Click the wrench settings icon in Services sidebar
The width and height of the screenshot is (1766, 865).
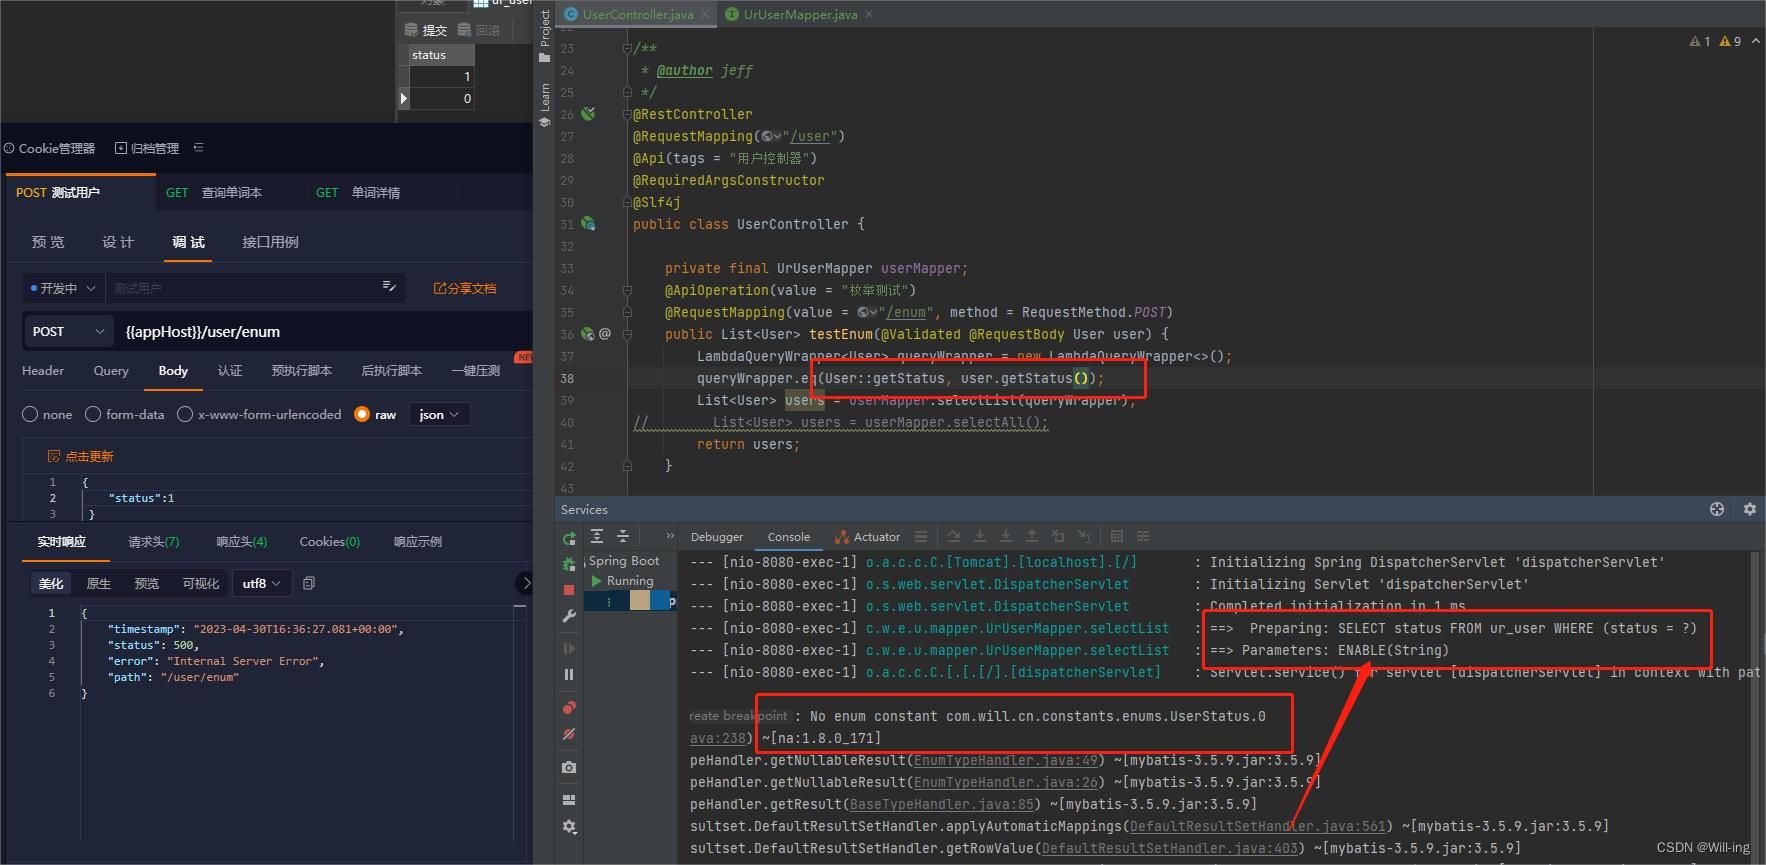(x=569, y=616)
